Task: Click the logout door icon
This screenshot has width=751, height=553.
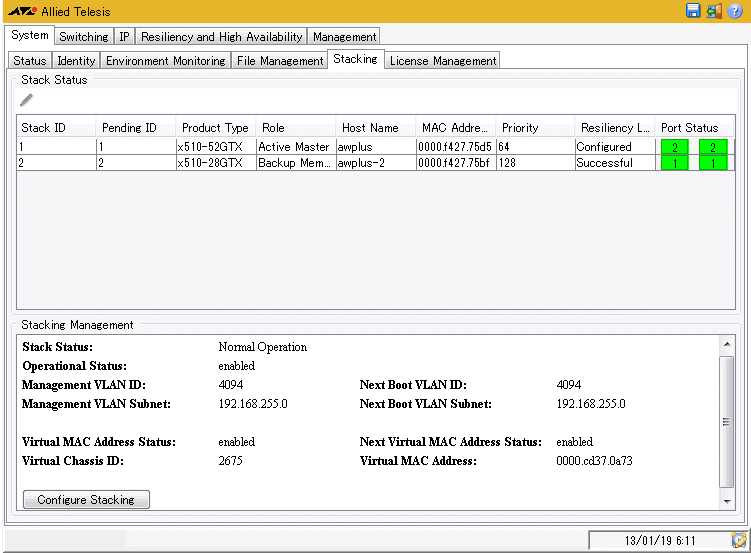Action: pos(714,11)
